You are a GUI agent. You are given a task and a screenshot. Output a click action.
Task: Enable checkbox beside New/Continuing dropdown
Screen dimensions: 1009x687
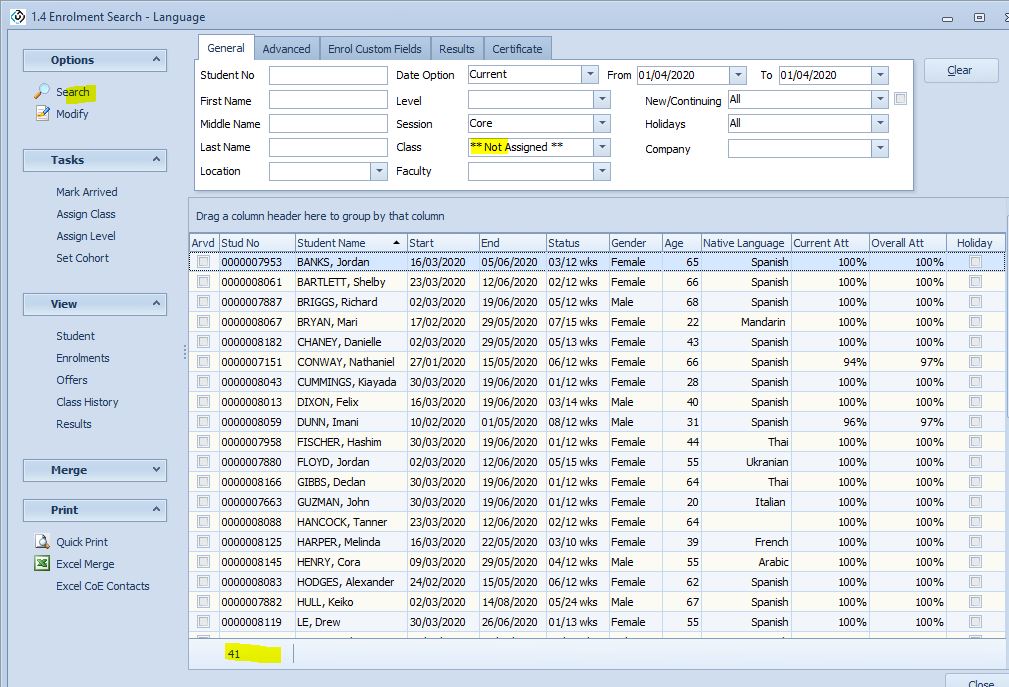901,99
